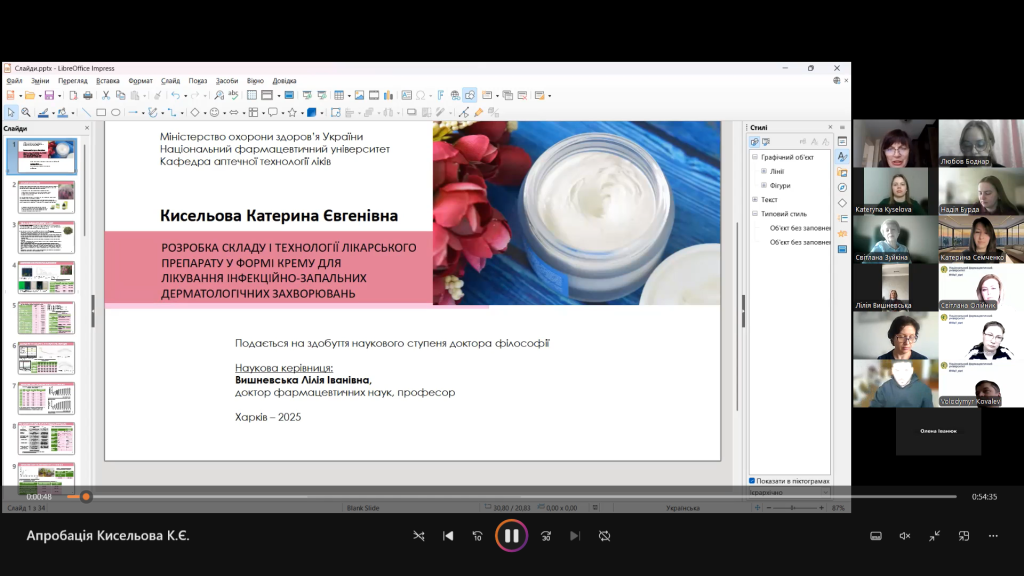The height and width of the screenshot is (576, 1024).
Task: Open the 'Файл' menu
Action: click(14, 81)
